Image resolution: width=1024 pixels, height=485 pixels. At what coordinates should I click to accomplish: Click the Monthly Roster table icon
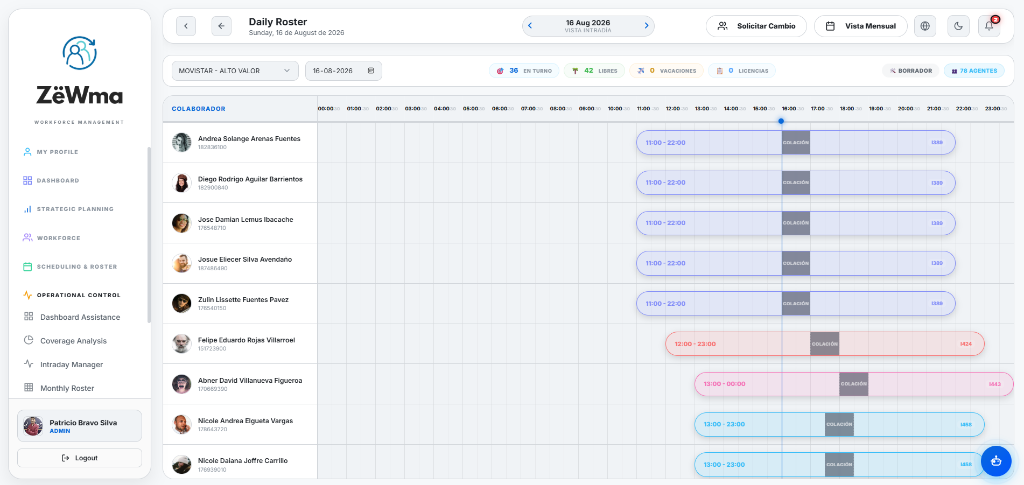[29, 388]
